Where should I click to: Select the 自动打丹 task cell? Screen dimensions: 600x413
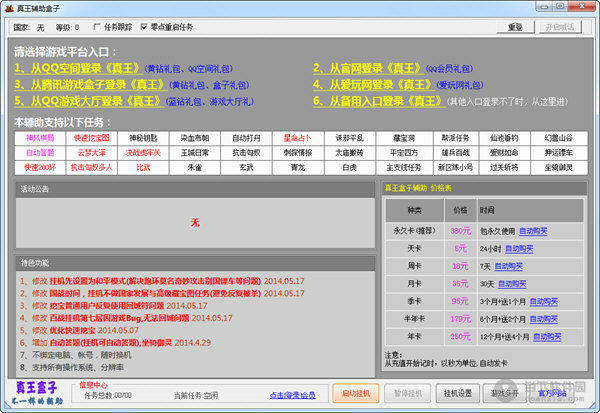pyautogui.click(x=246, y=138)
